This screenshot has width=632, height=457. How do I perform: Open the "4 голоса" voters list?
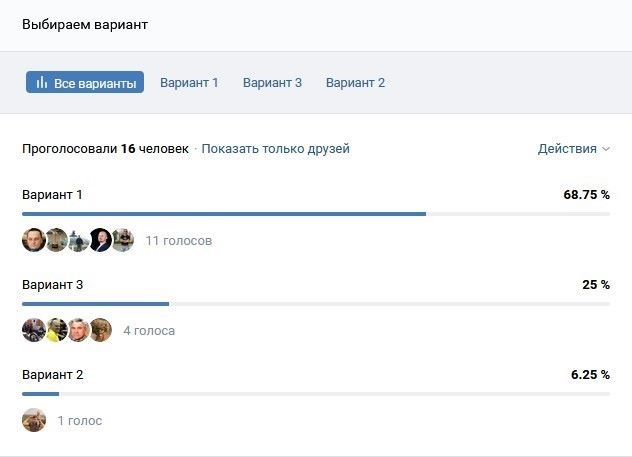[x=149, y=331]
